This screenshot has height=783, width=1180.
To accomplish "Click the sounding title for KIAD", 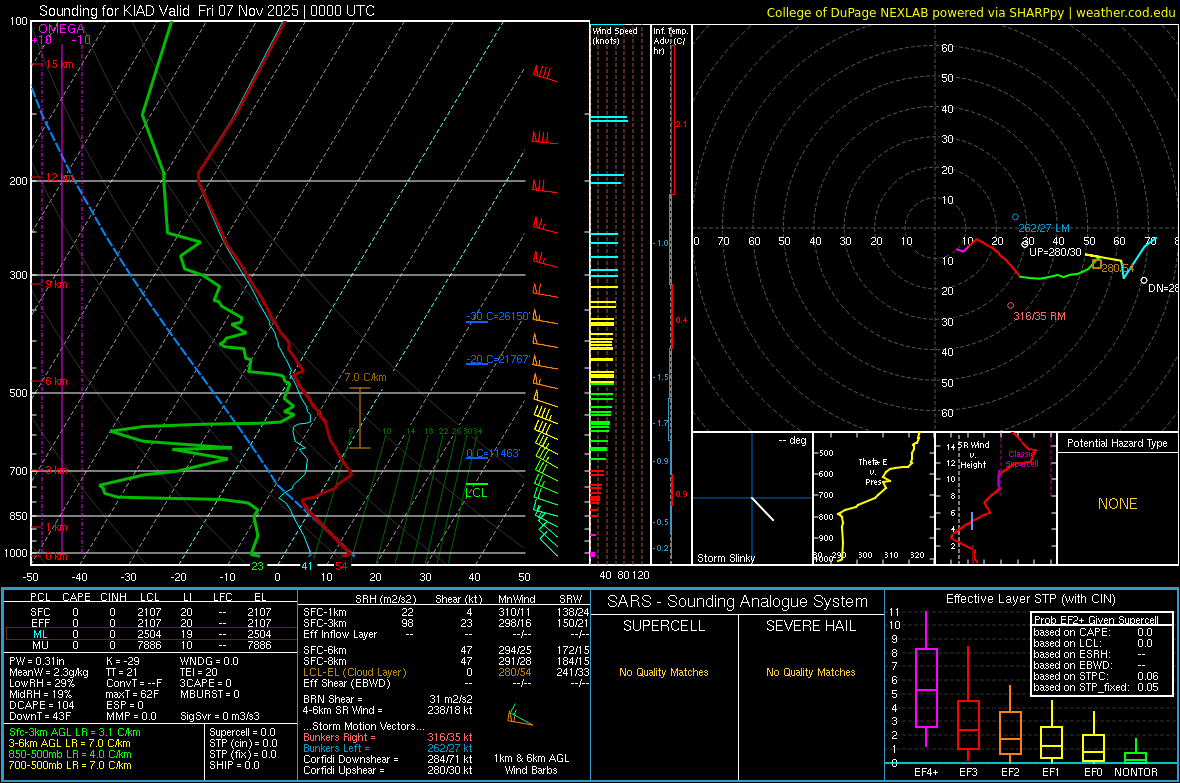I will click(206, 11).
